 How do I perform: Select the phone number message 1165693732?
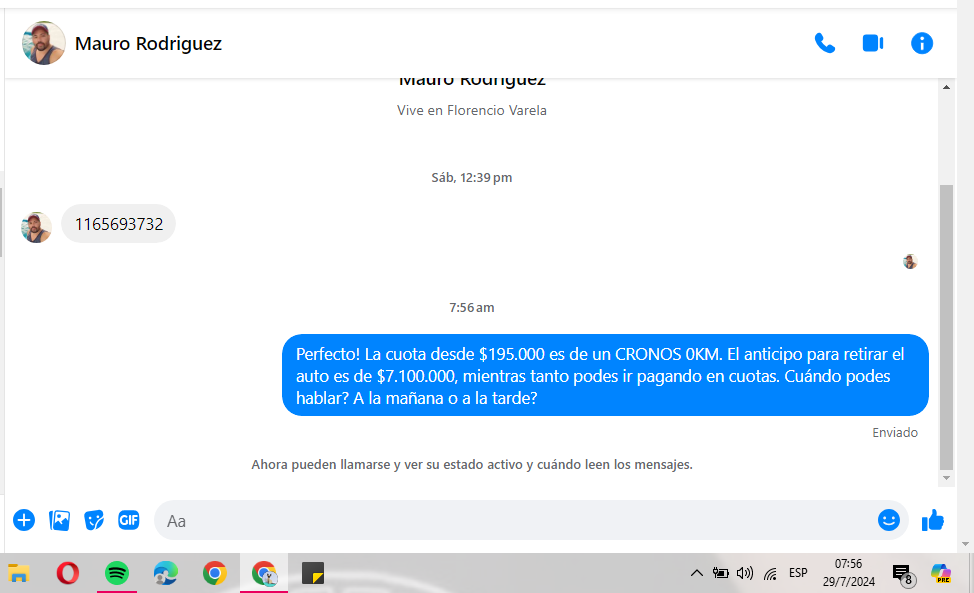point(119,224)
